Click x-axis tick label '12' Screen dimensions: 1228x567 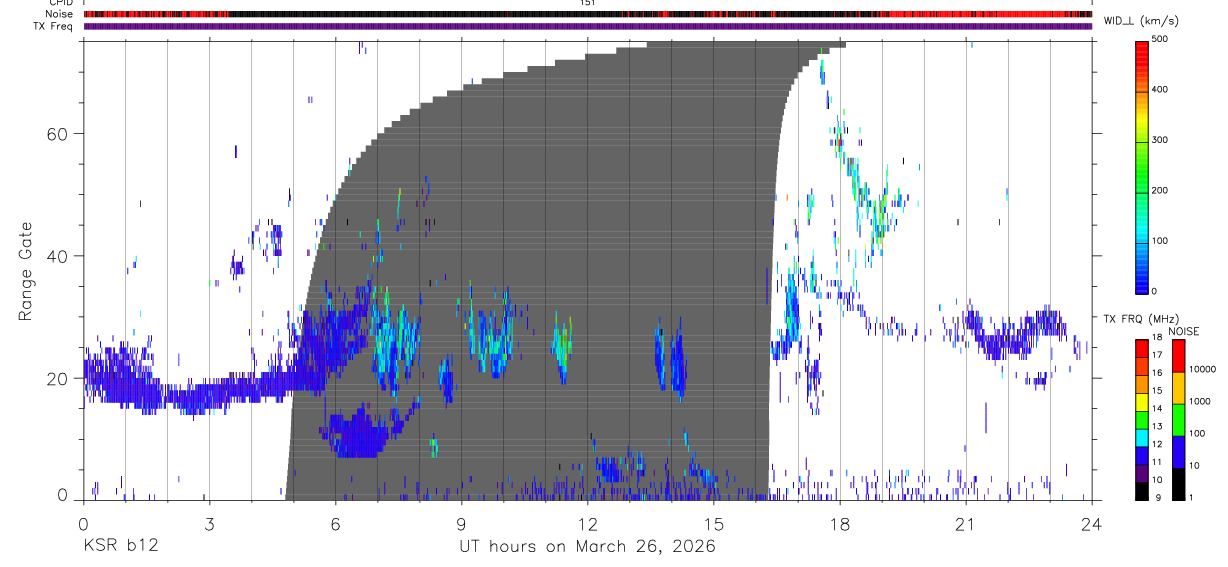coord(587,523)
